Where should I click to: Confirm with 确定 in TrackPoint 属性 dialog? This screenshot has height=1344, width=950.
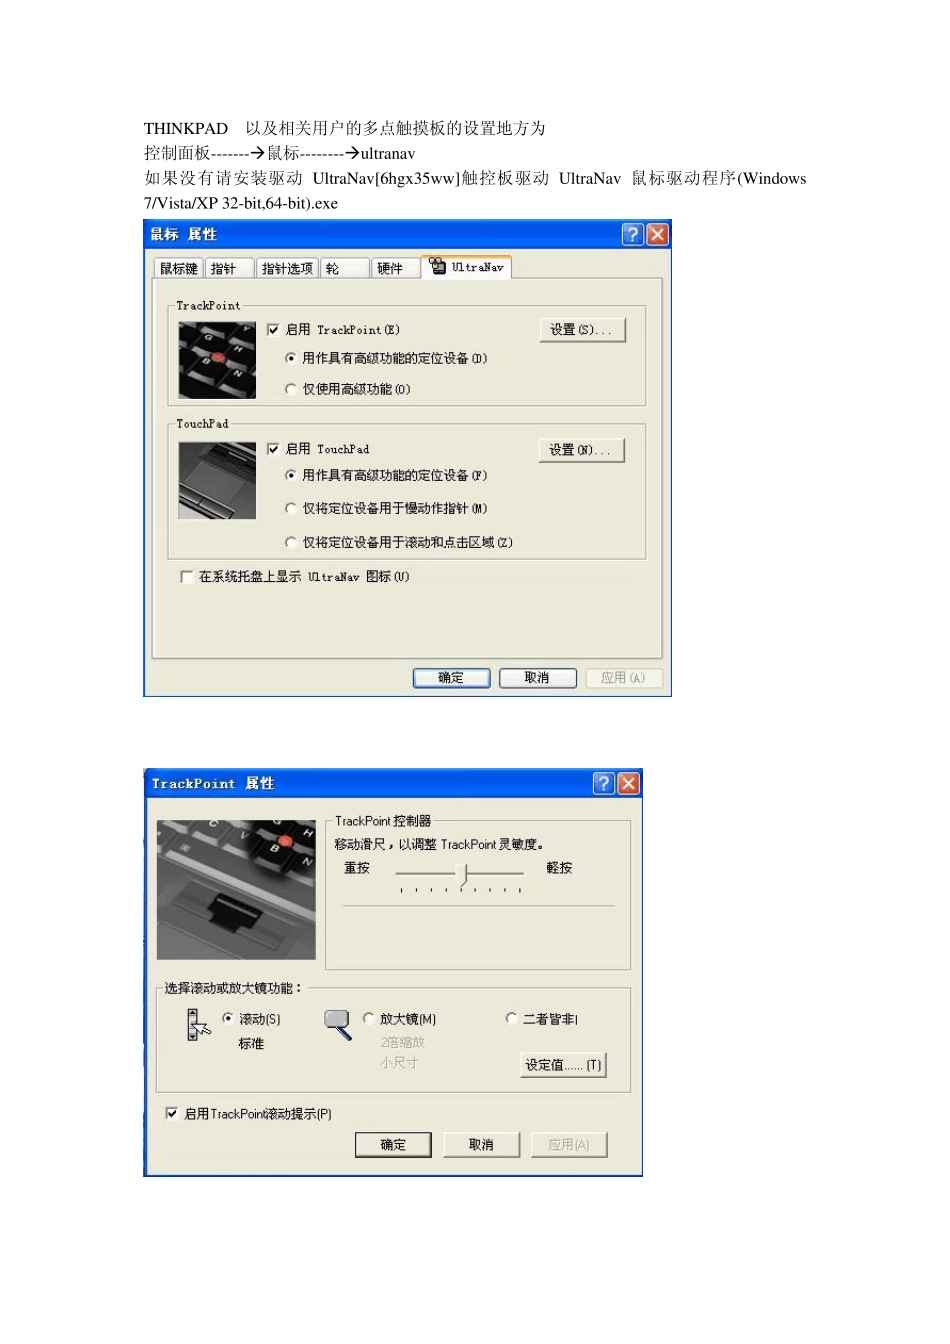pos(393,1145)
